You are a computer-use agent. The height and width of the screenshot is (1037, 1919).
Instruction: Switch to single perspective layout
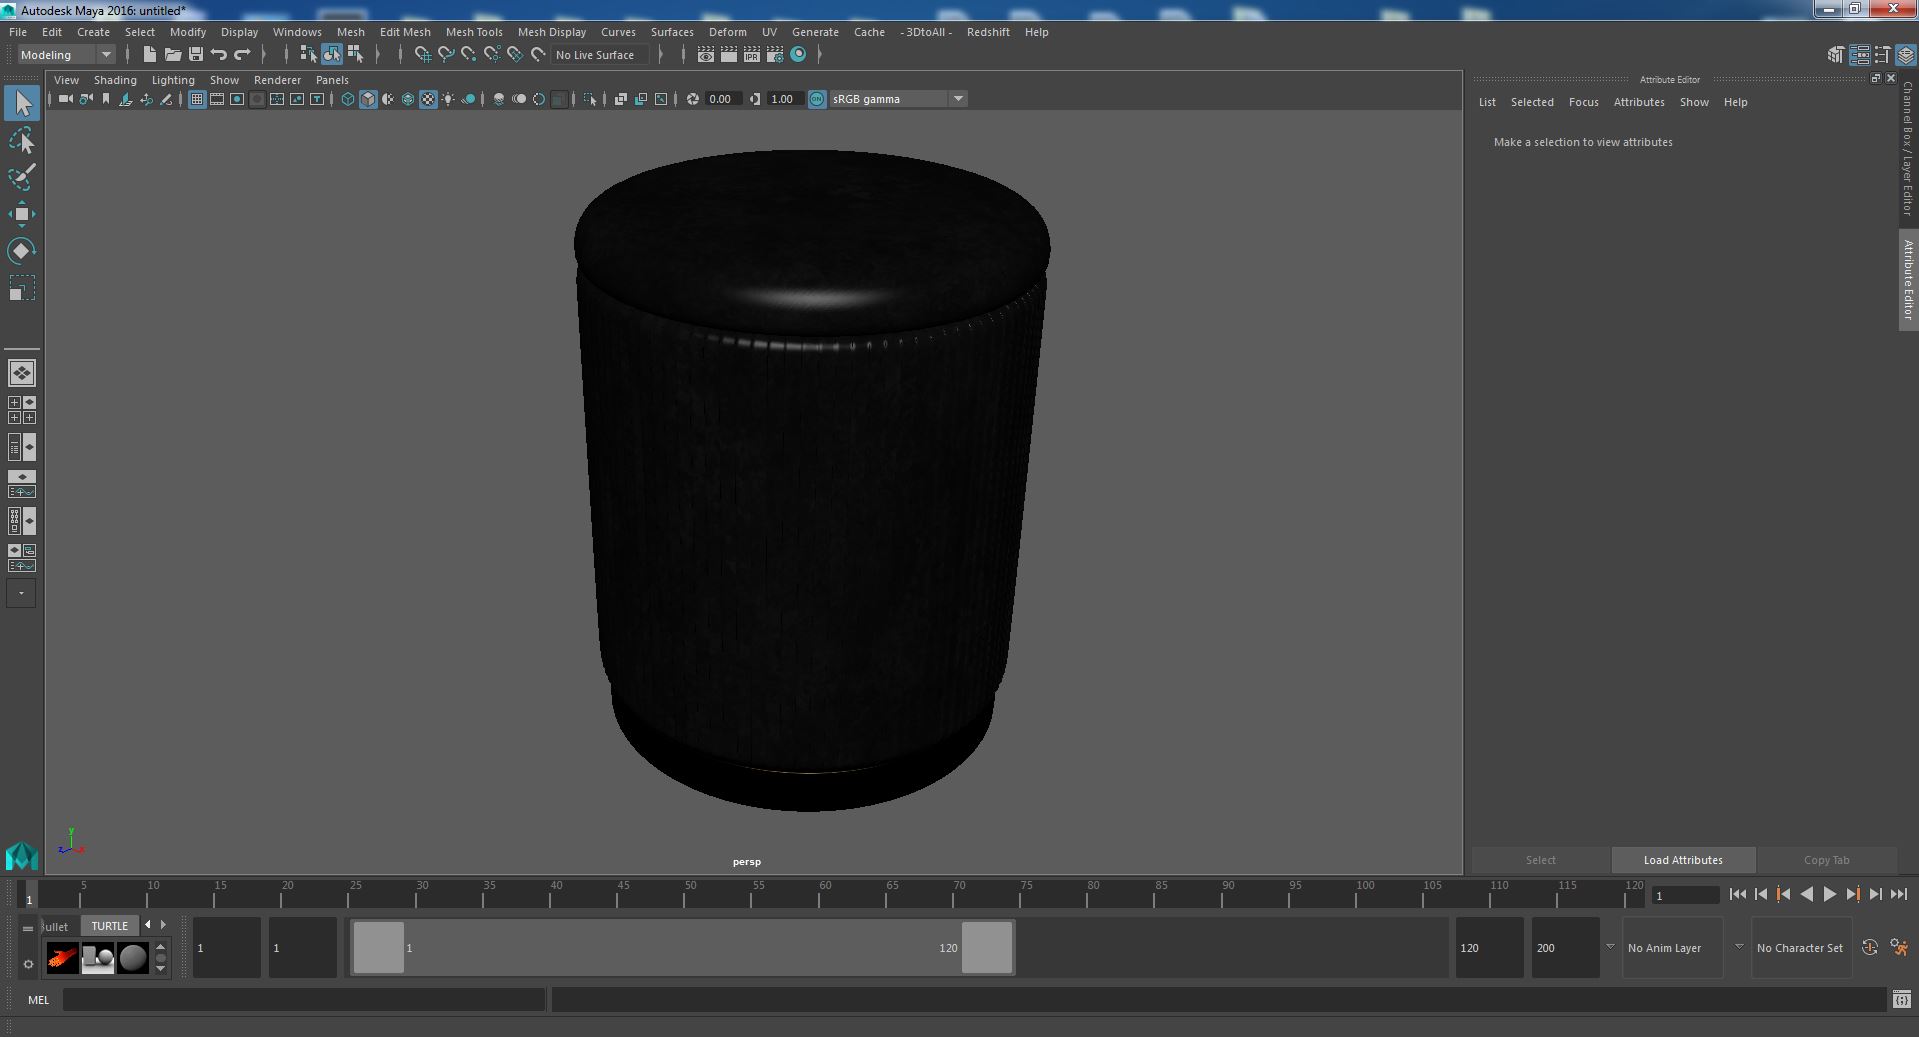[x=21, y=373]
